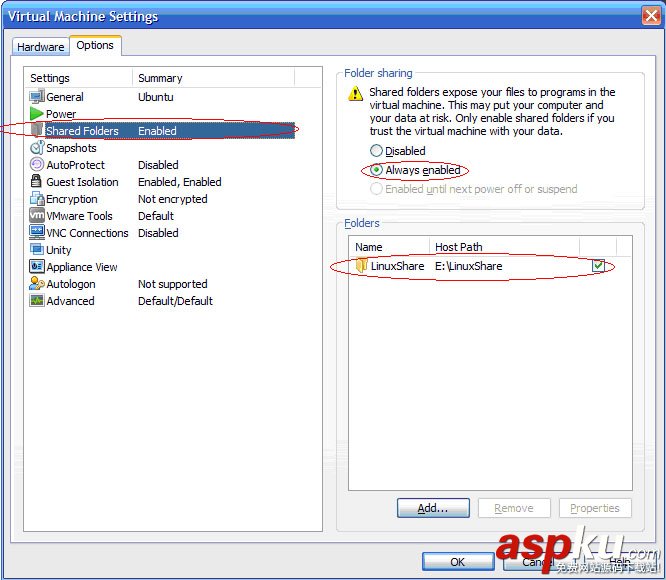Screen dimensions: 666x580
Task: Confirm settings with the OK button
Action: (x=458, y=562)
